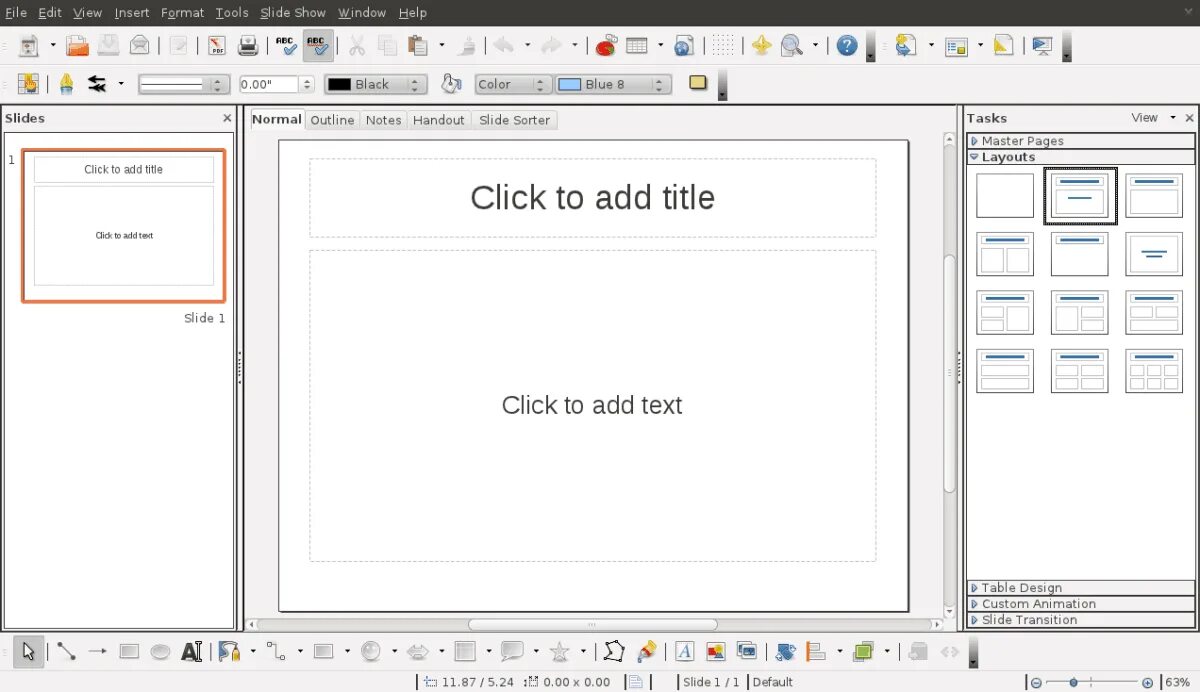Click the zoom out minus button

pos(1036,682)
